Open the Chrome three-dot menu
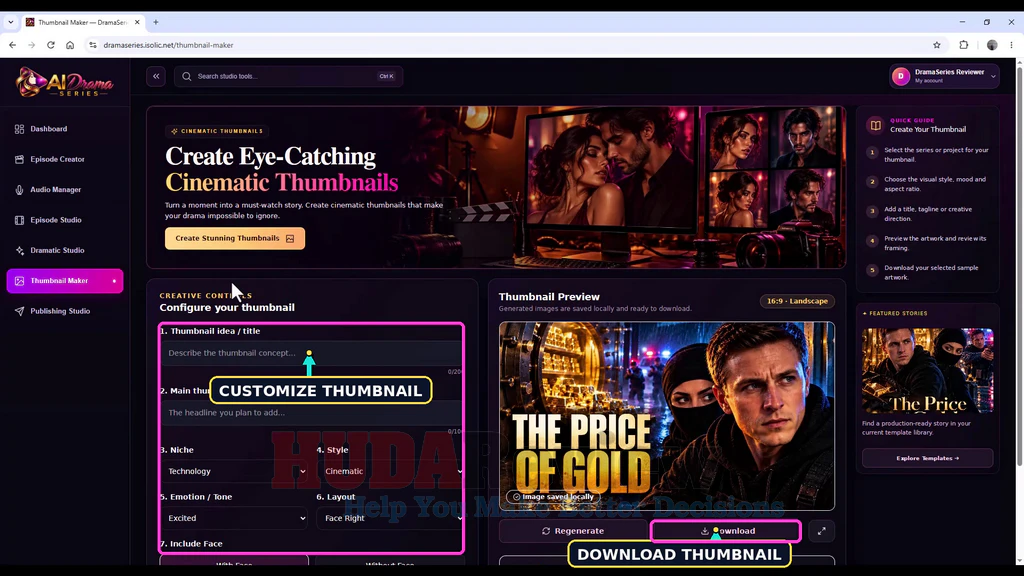The image size is (1024, 576). [1012, 45]
